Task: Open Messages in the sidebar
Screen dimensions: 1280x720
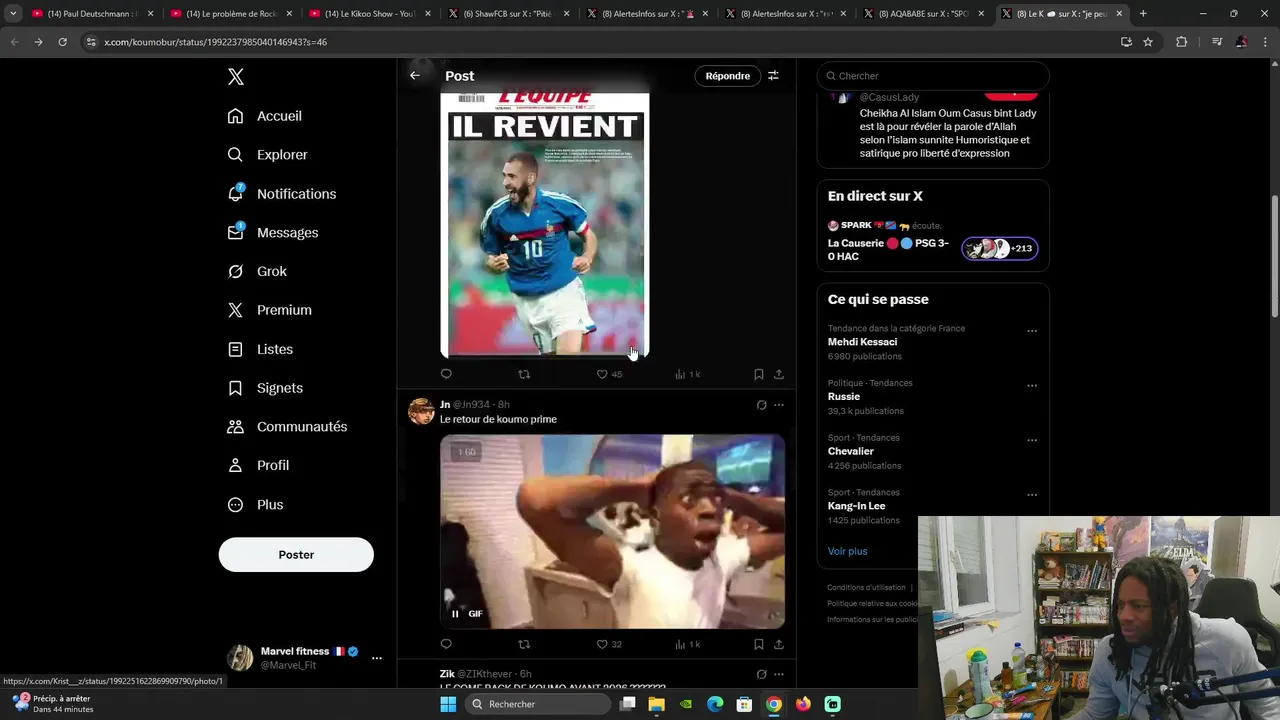Action: [273, 232]
